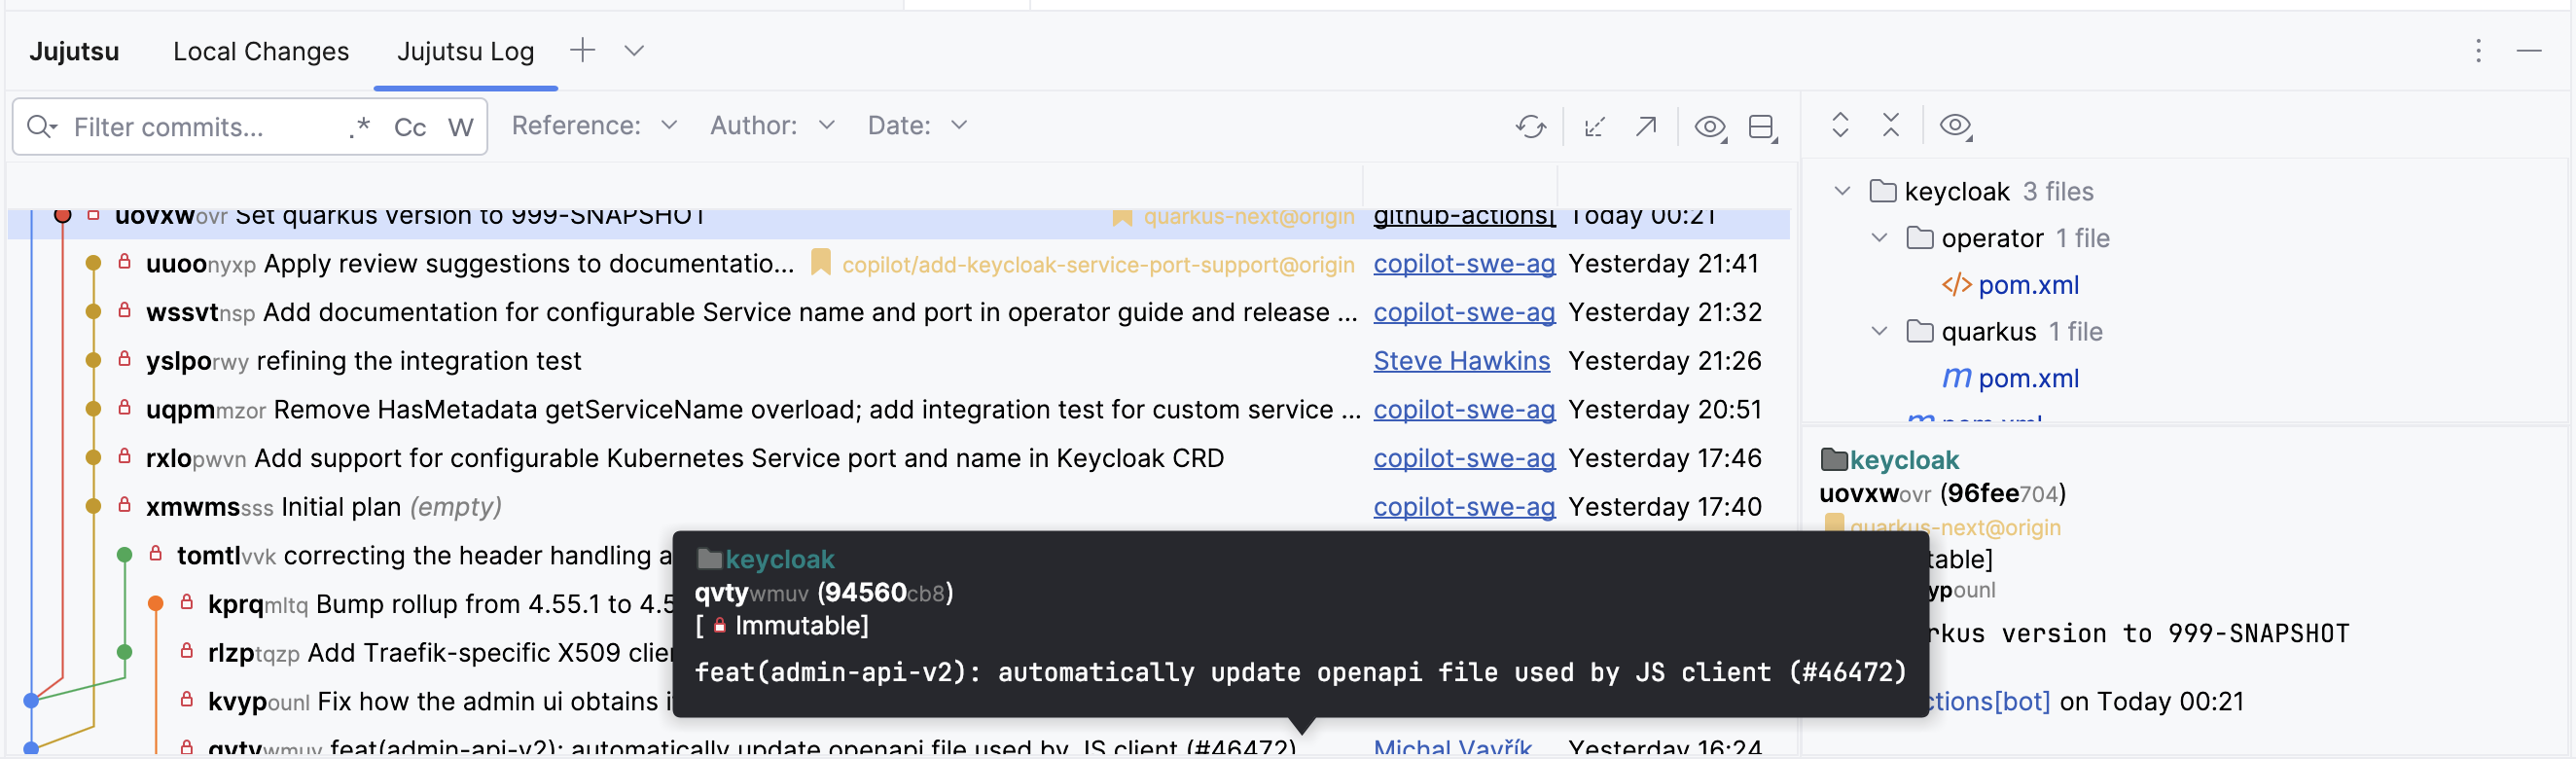The image size is (2576, 759).
Task: Click Michal Vavřík author link
Action: click(1452, 747)
